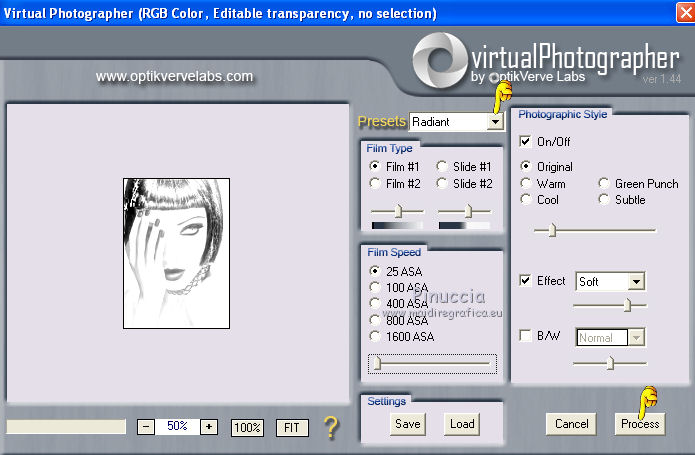The height and width of the screenshot is (455, 695).
Task: Close the Virtual Photographer window
Action: (685, 12)
